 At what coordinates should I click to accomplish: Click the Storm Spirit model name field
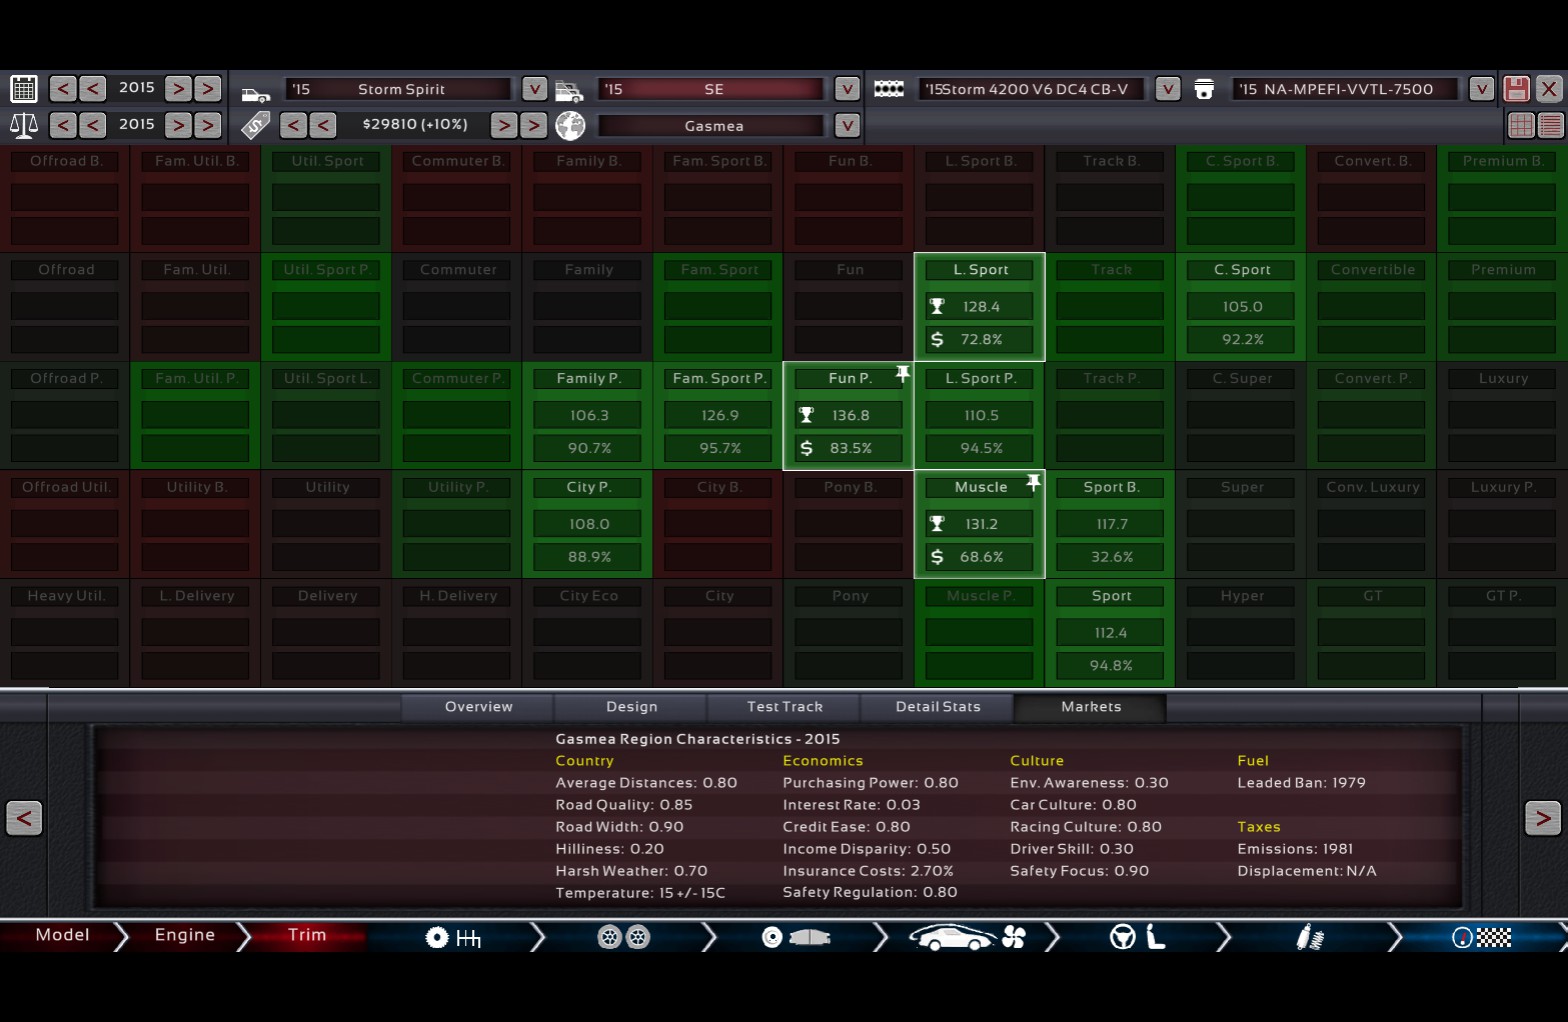pos(400,89)
